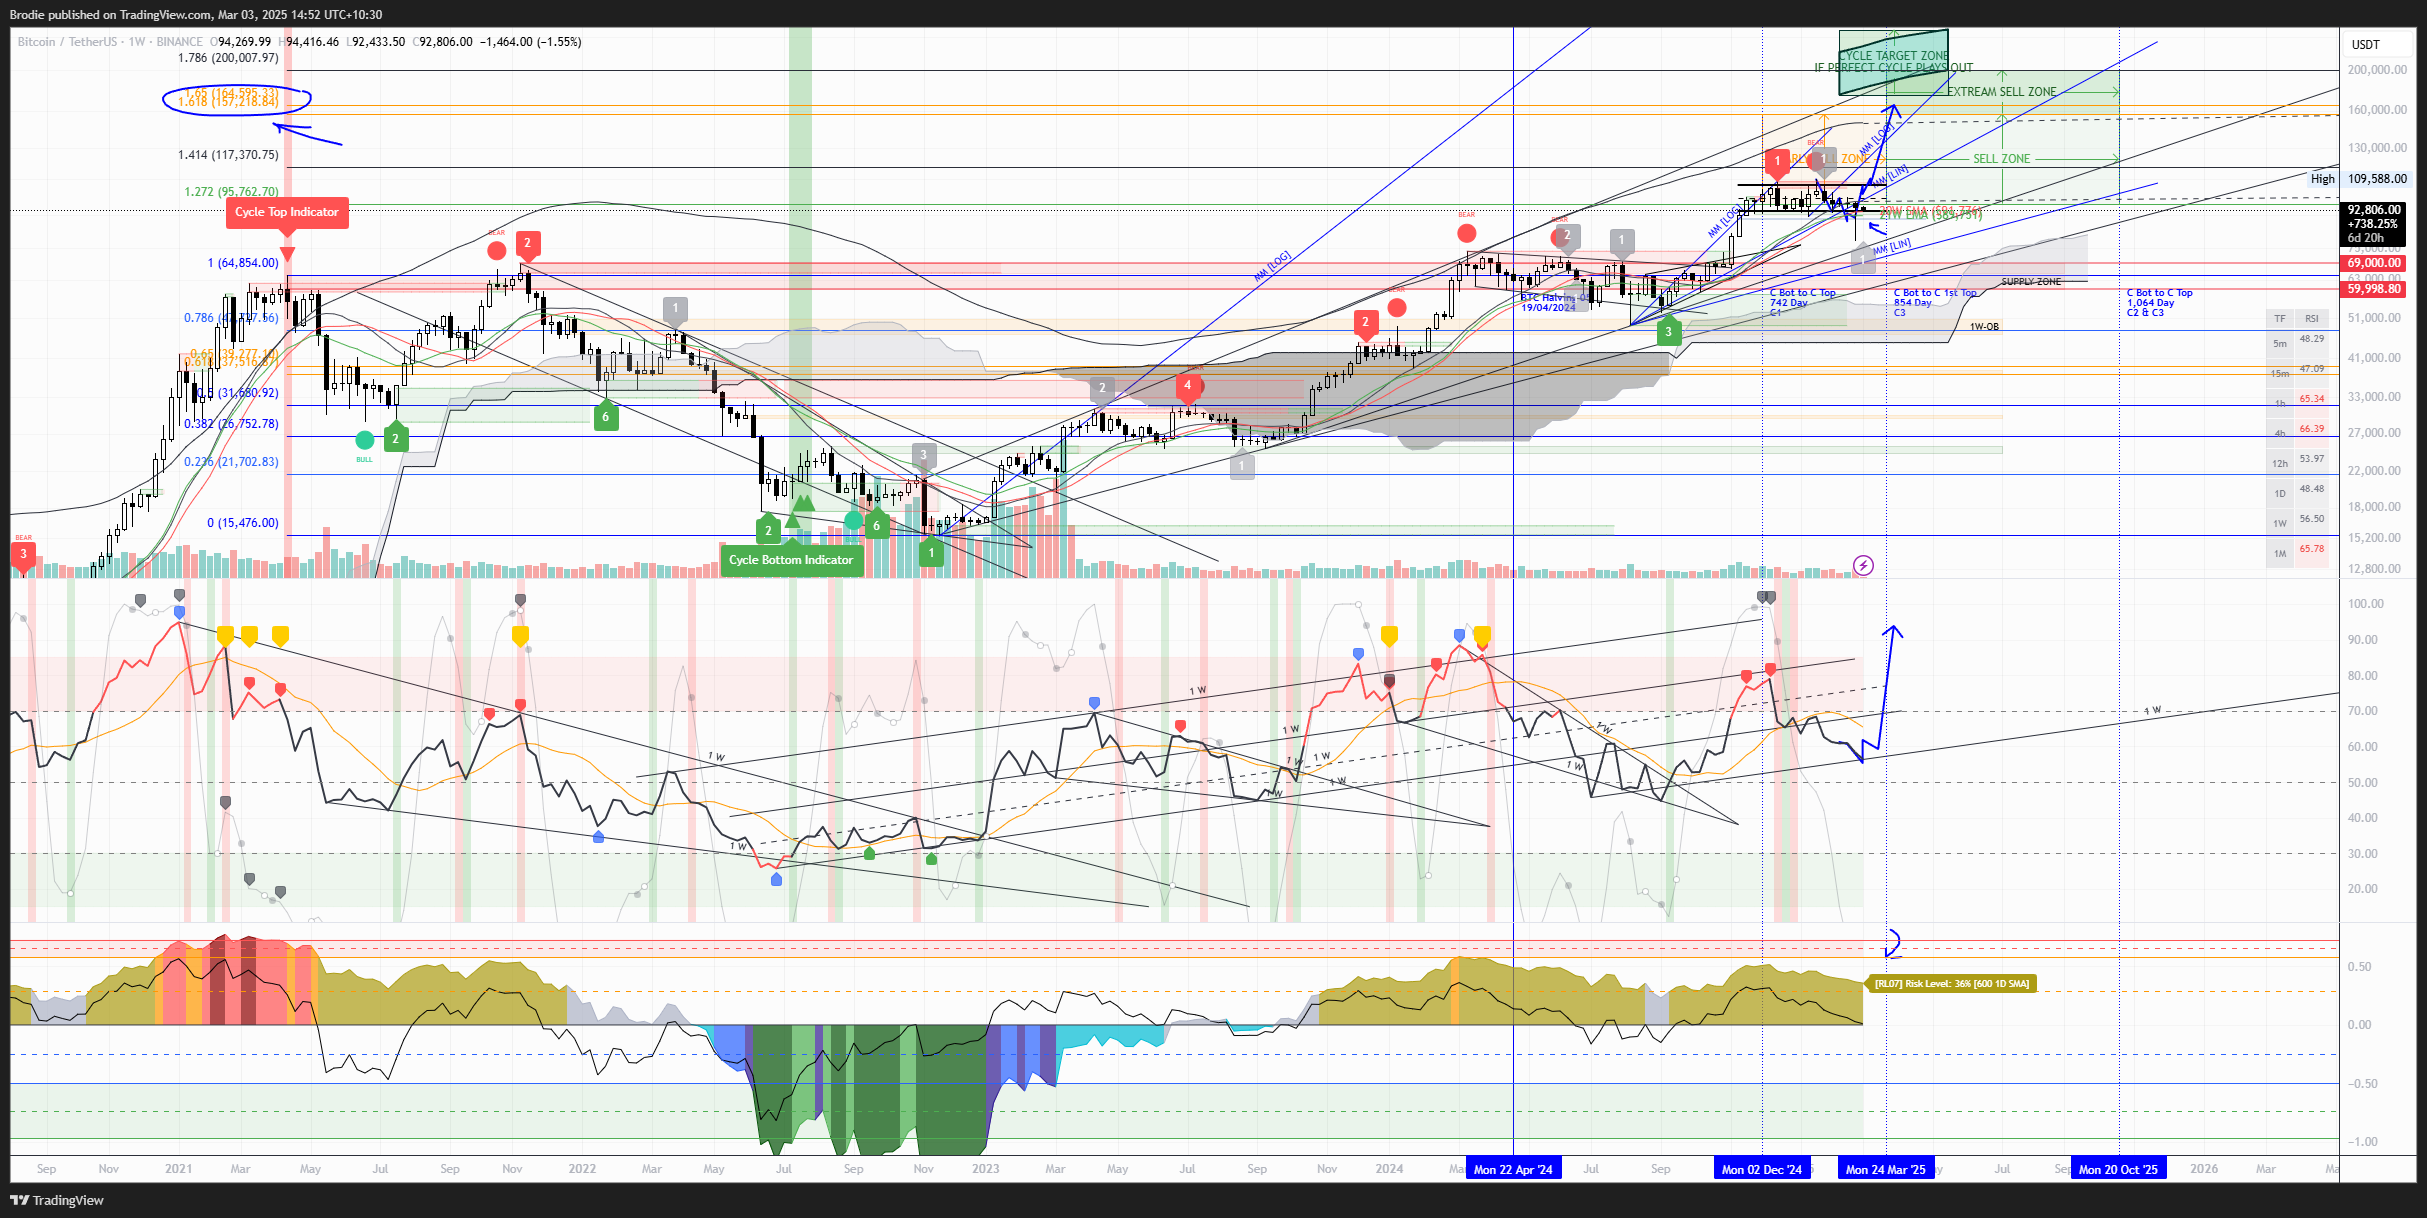Image resolution: width=2427 pixels, height=1218 pixels.
Task: Click the 65.78 RSI value cell
Action: (2312, 549)
